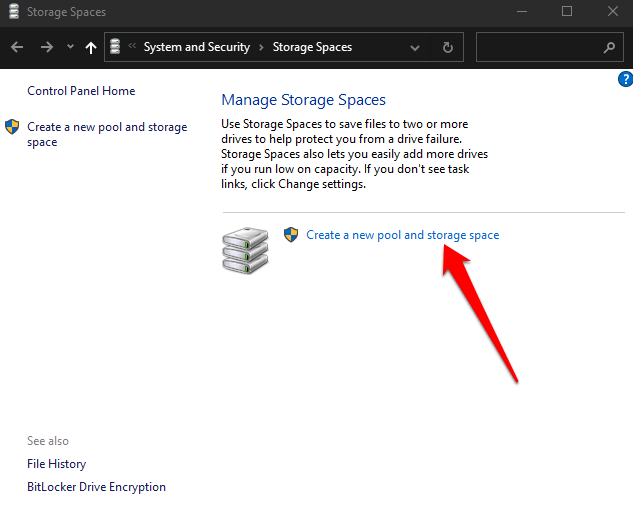The image size is (633, 507).
Task: Open the recent locations dropdown arrow
Action: [x=70, y=47]
